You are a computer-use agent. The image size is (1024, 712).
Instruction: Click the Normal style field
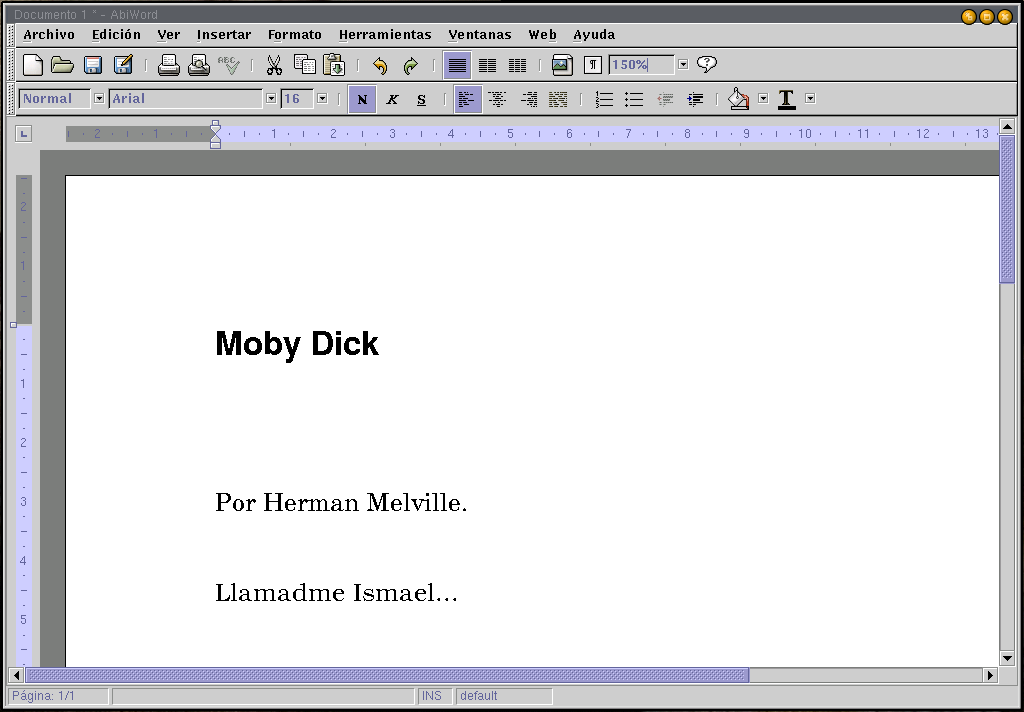pos(54,99)
